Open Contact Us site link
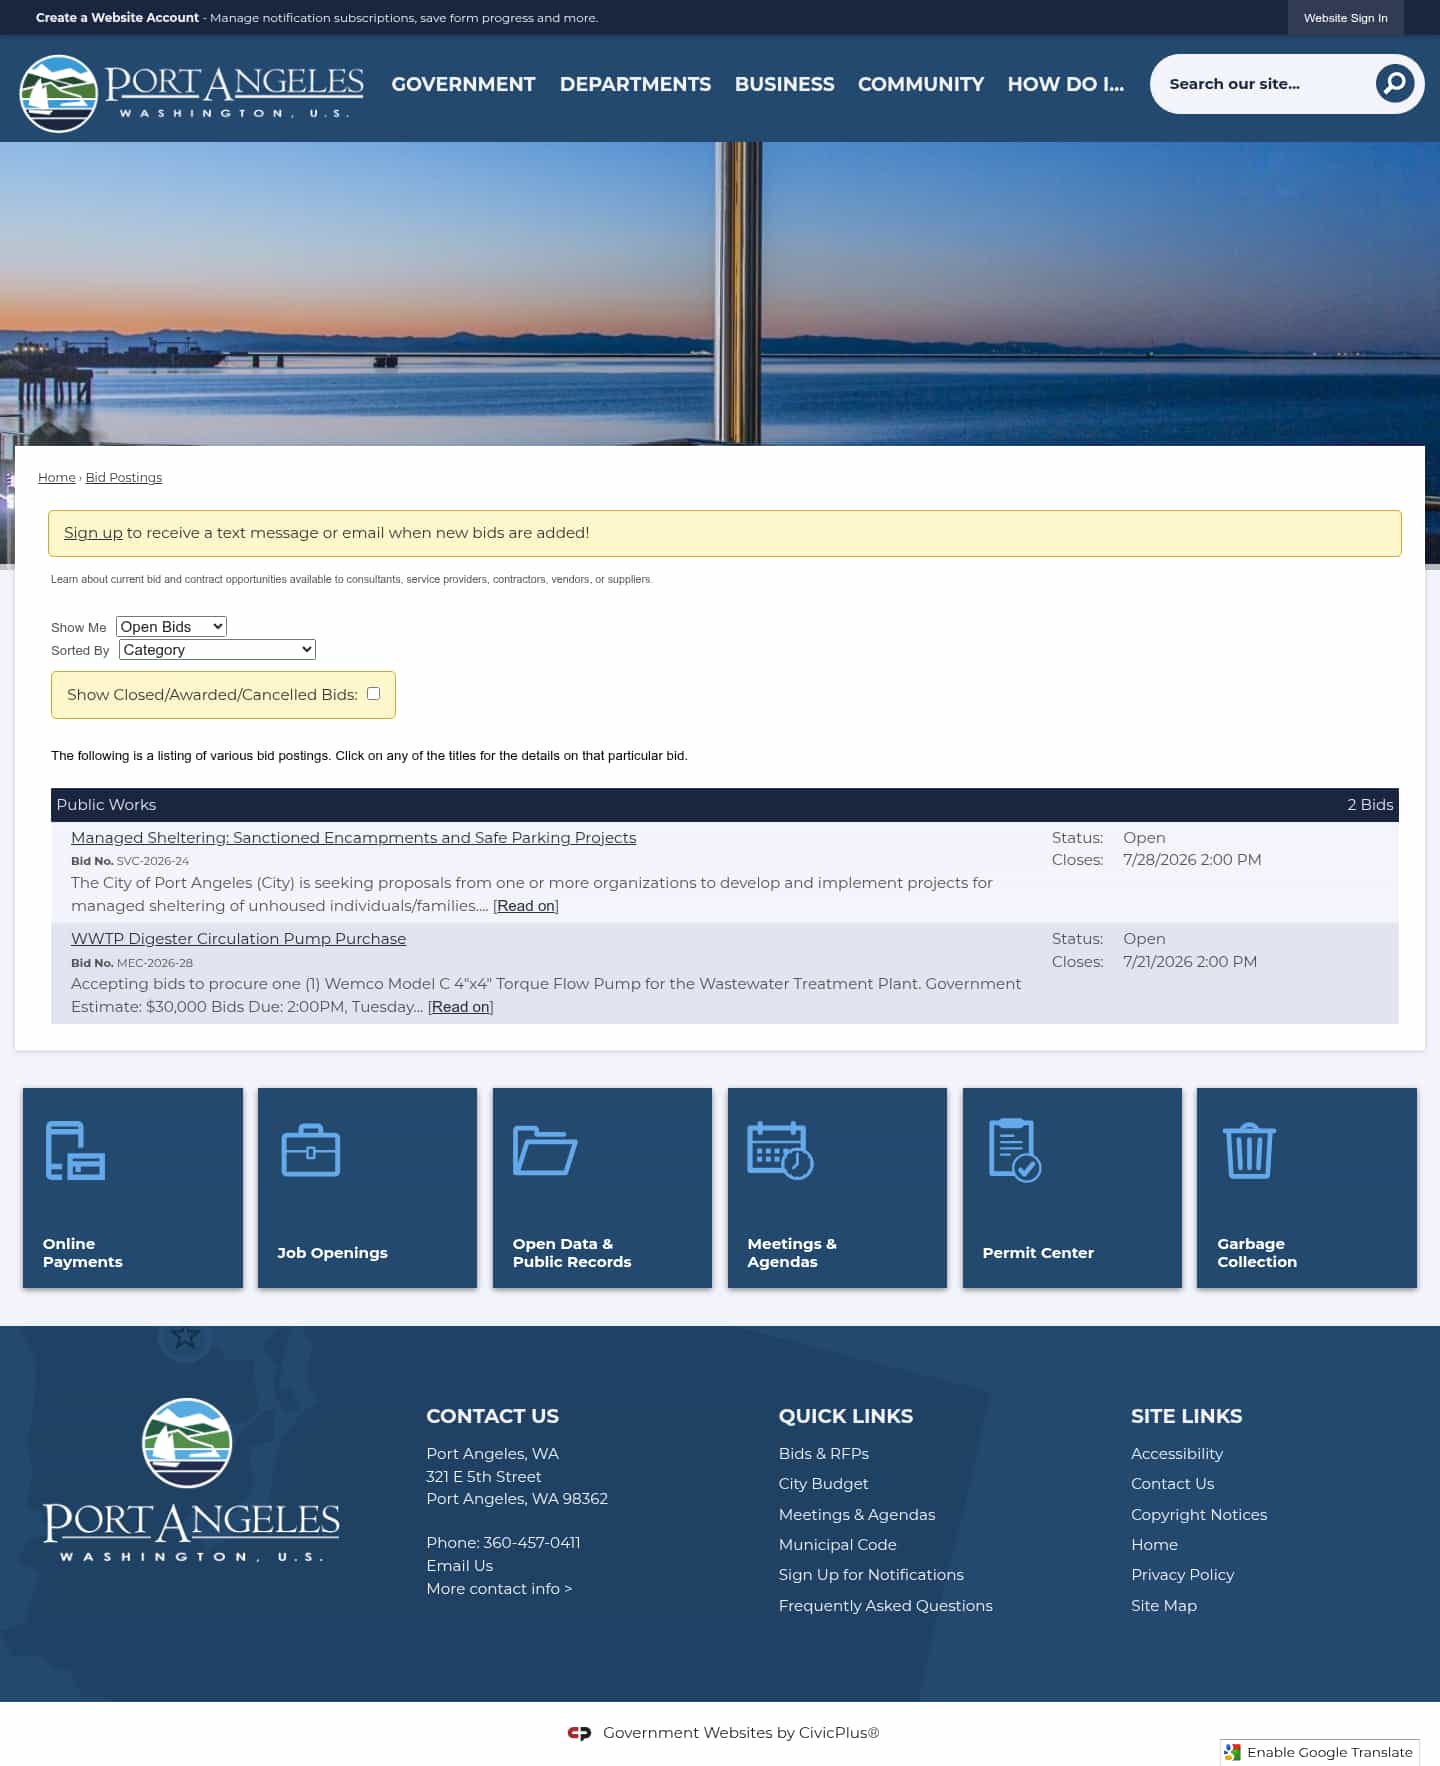Screen dimensions: 1440x1766 click(1172, 1484)
